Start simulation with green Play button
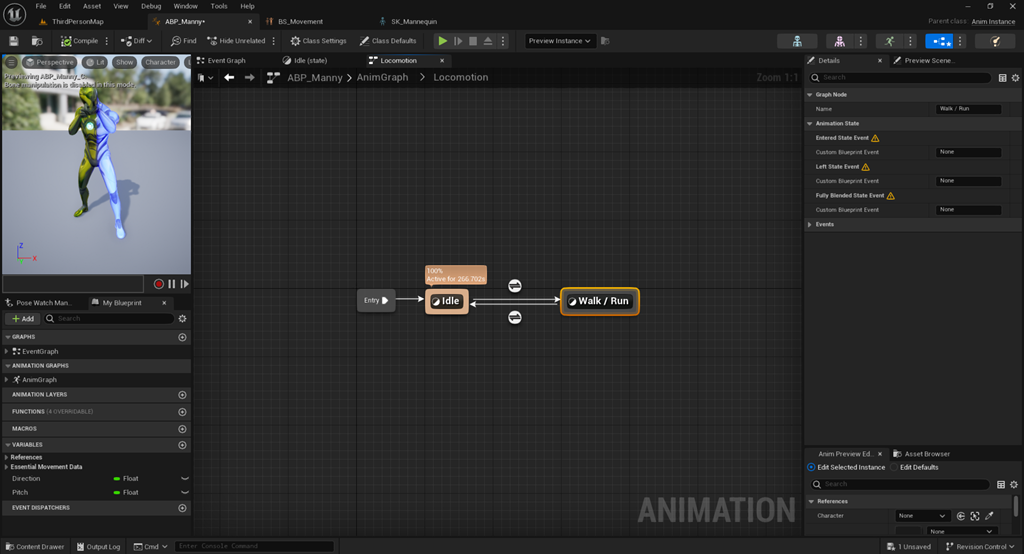 (443, 41)
